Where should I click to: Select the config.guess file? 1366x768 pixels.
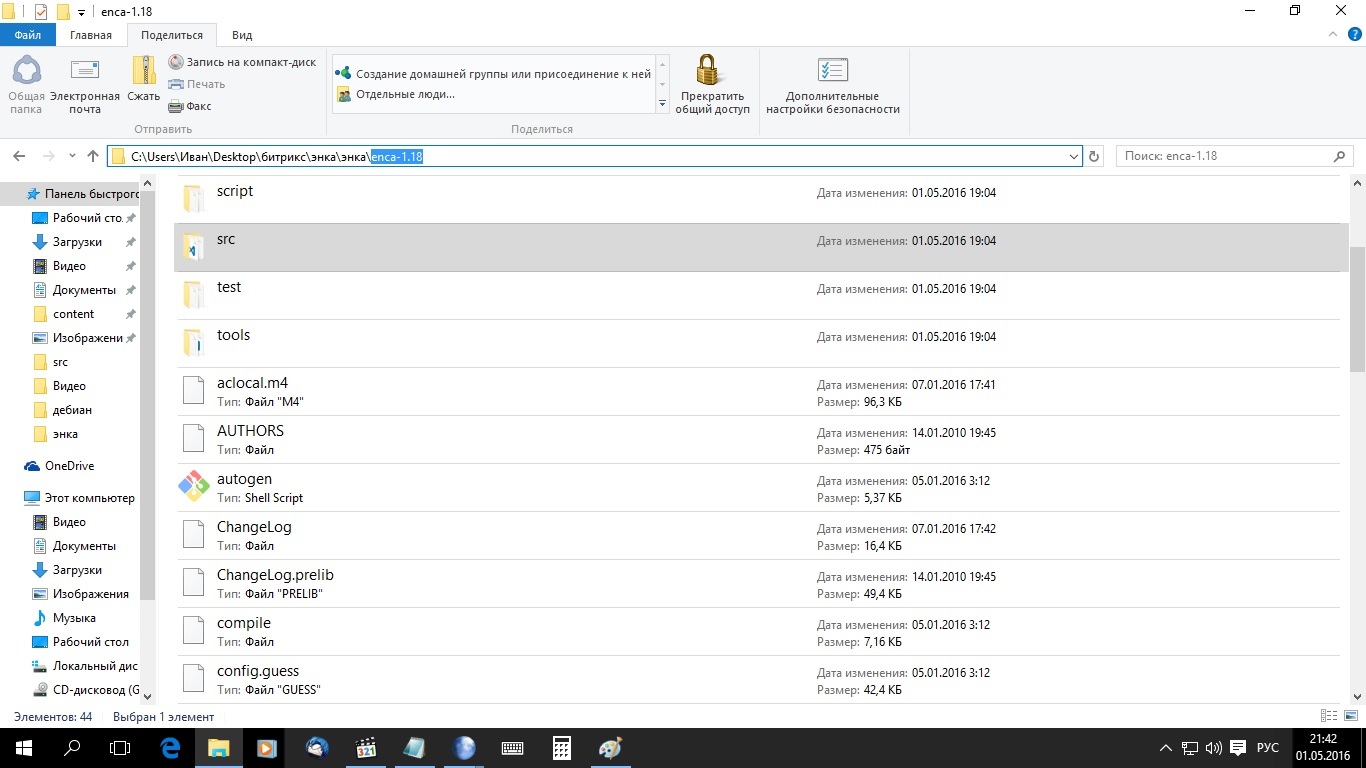[757, 679]
